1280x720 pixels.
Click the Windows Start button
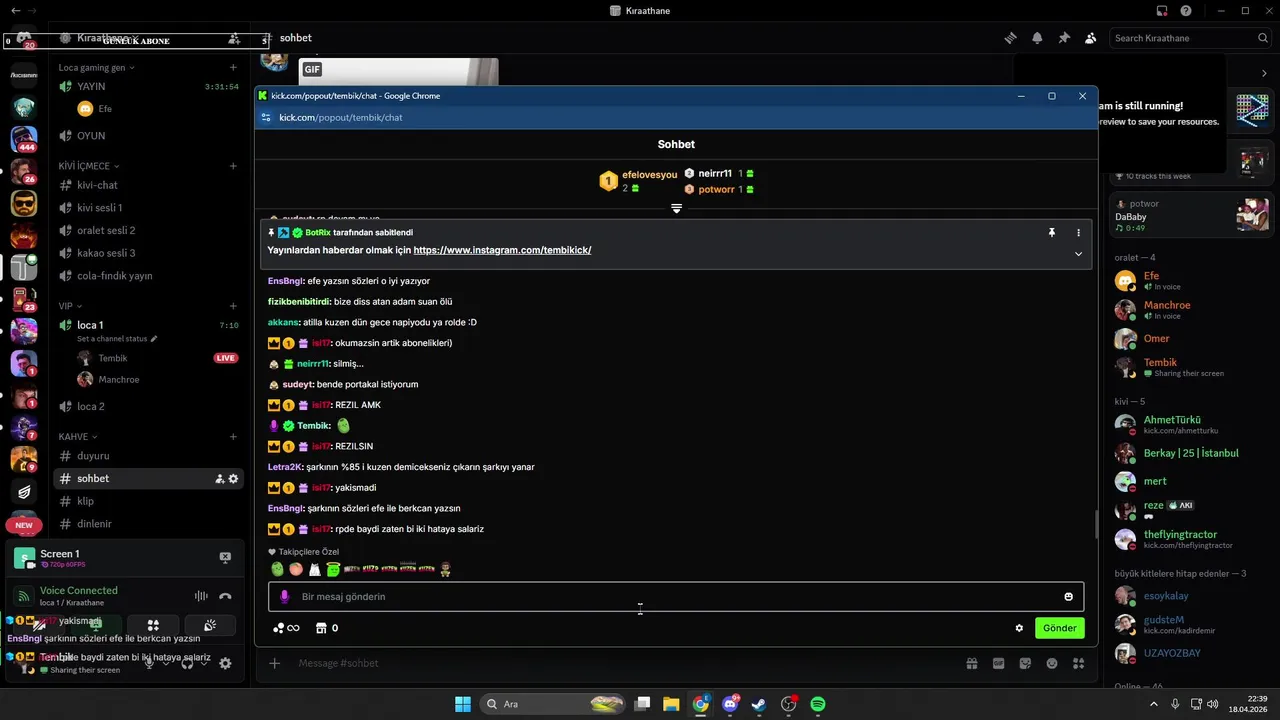pyautogui.click(x=463, y=704)
